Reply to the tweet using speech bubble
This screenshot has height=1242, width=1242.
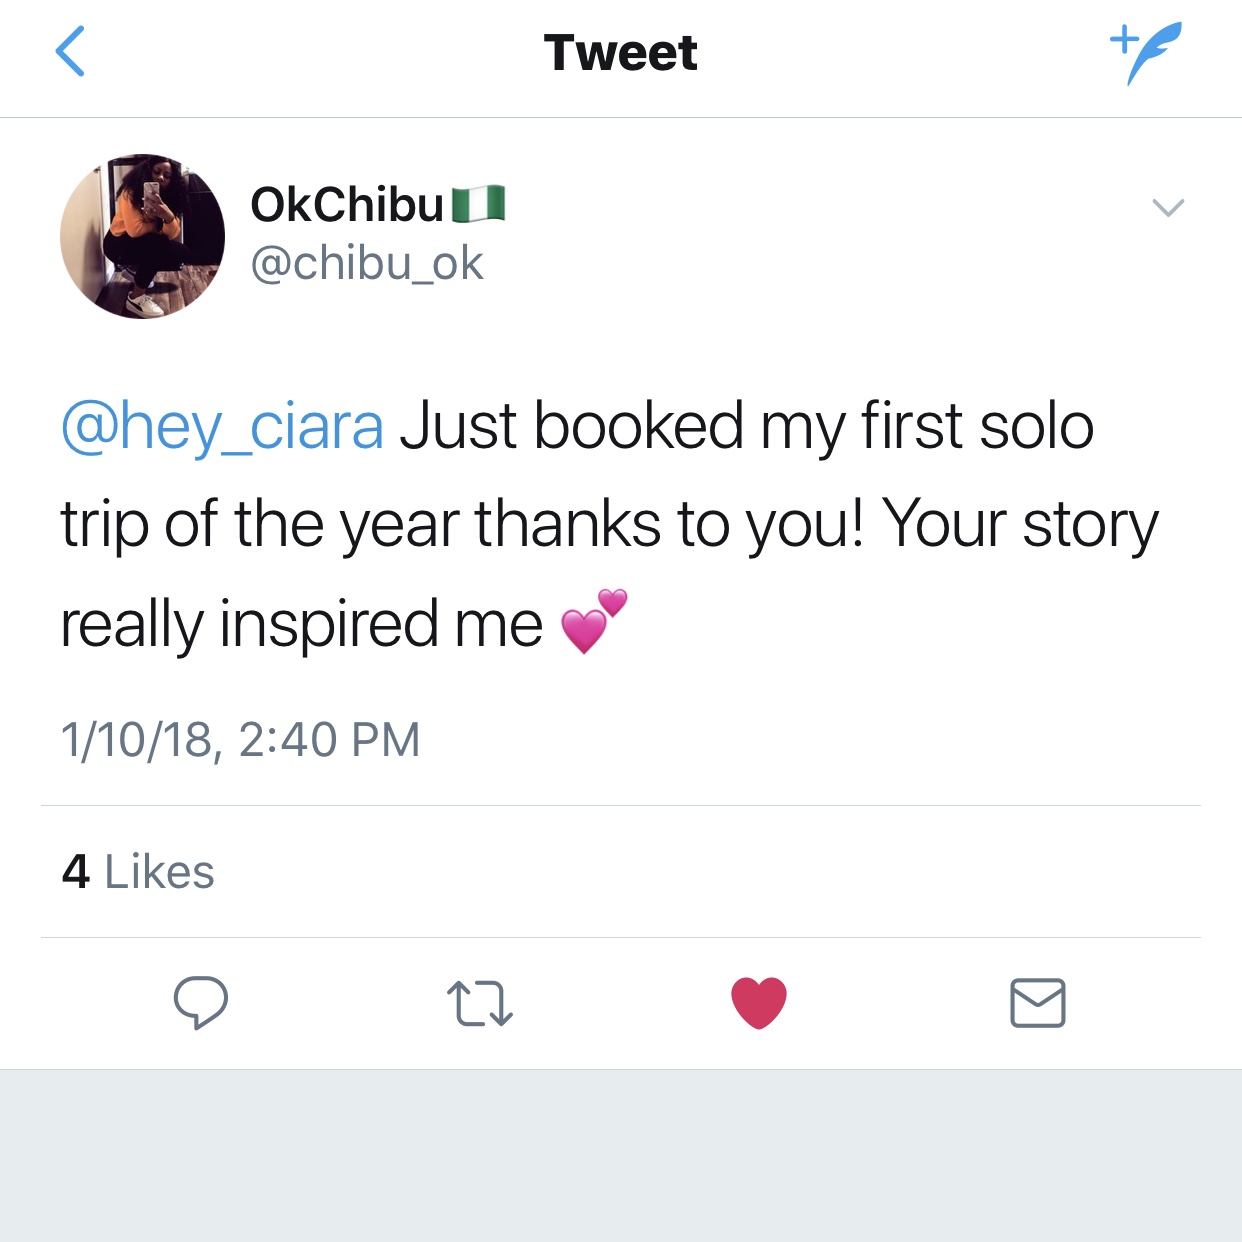pos(201,1002)
